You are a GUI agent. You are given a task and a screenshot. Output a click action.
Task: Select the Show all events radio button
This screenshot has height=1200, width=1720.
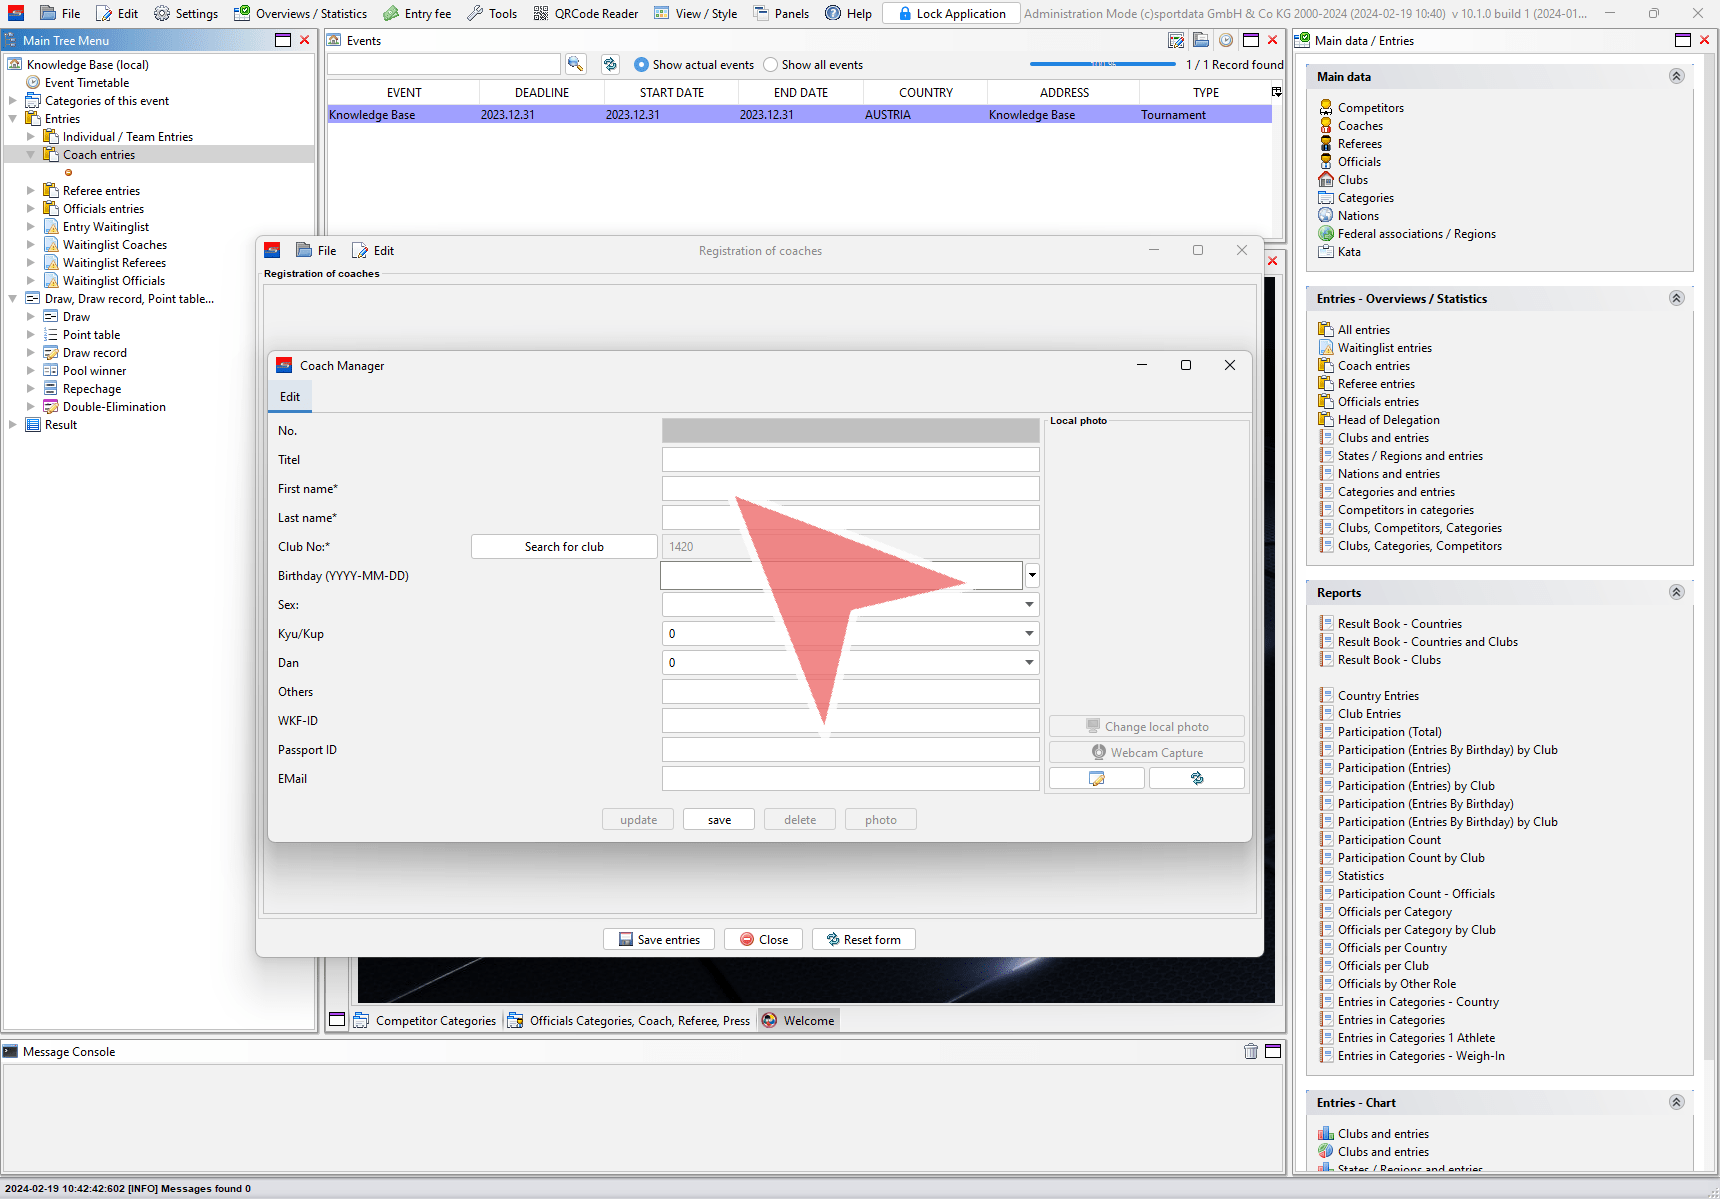pyautogui.click(x=770, y=65)
